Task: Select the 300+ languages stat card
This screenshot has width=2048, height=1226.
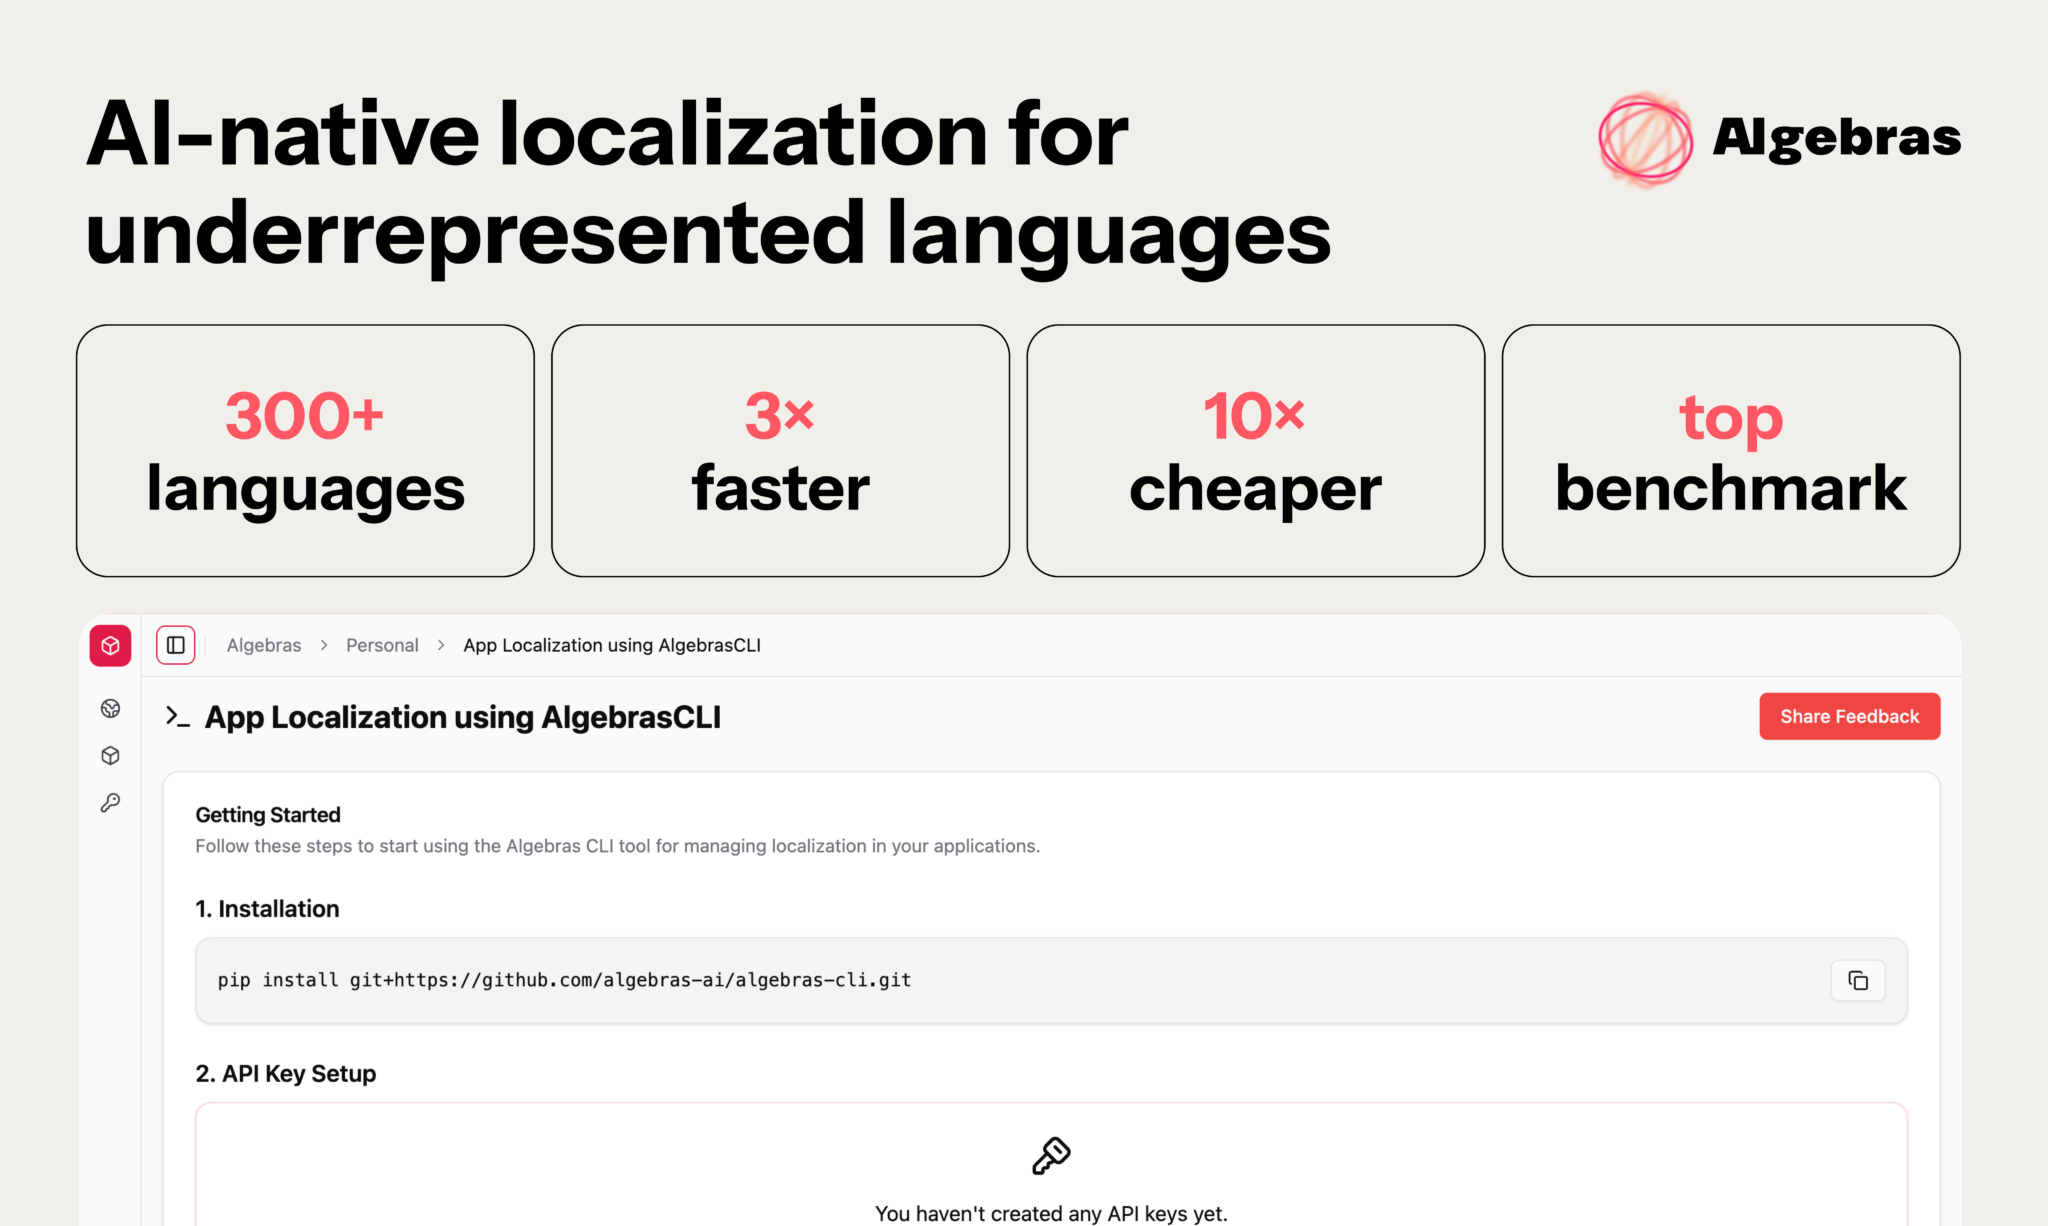Action: click(305, 450)
